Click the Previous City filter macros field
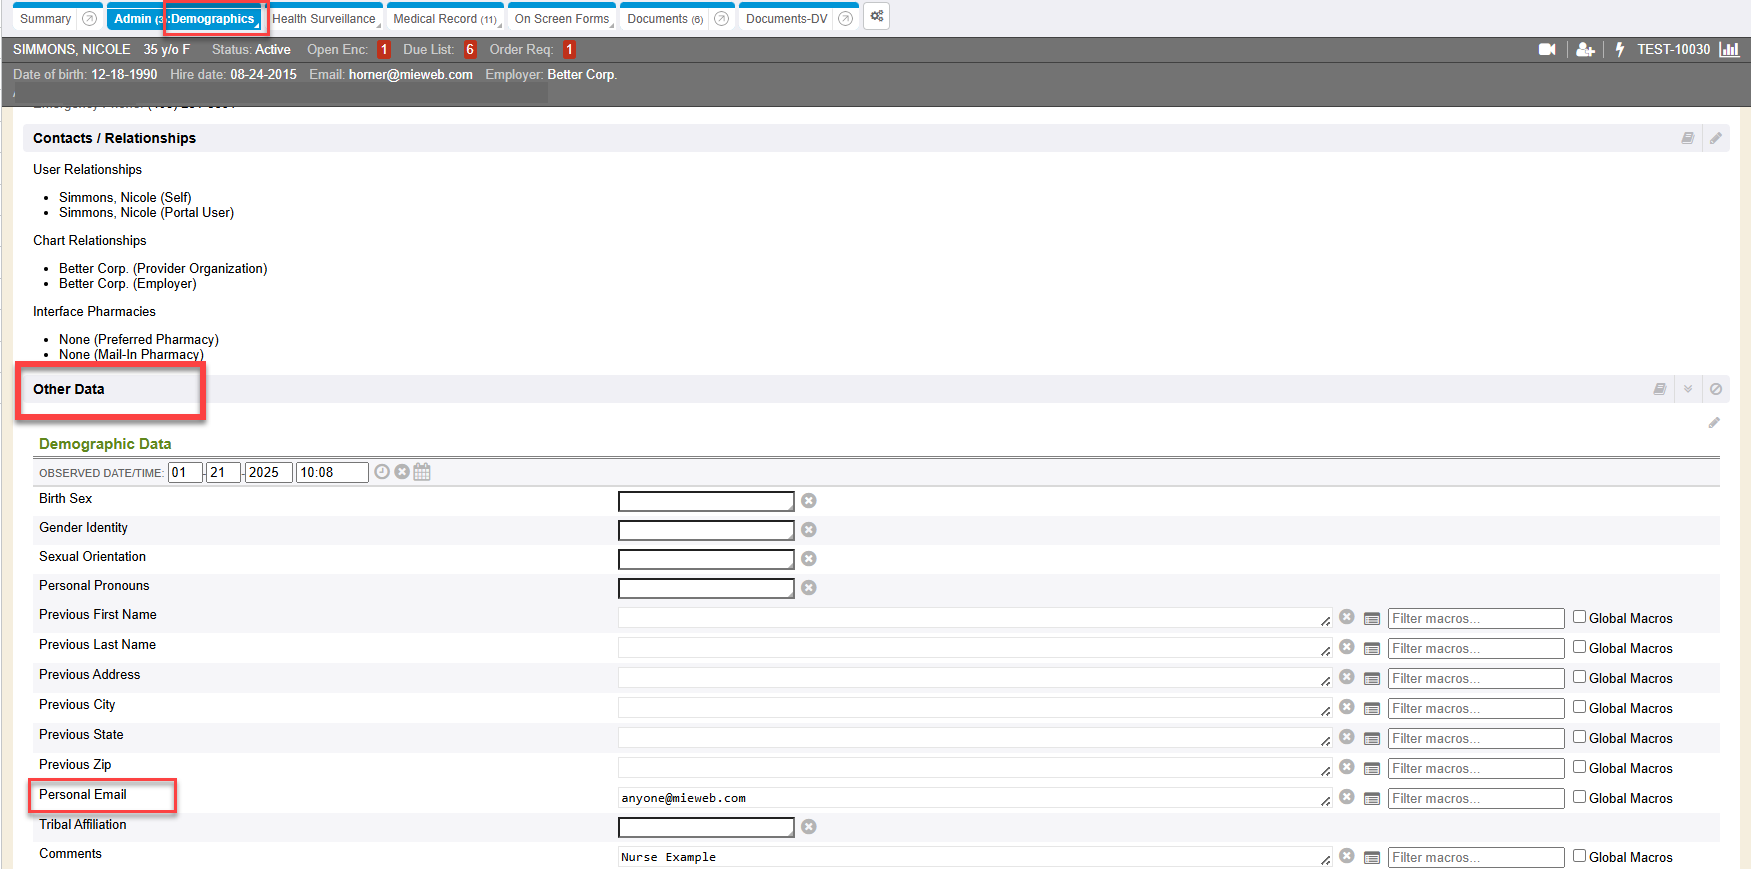This screenshot has width=1751, height=869. [x=1475, y=708]
